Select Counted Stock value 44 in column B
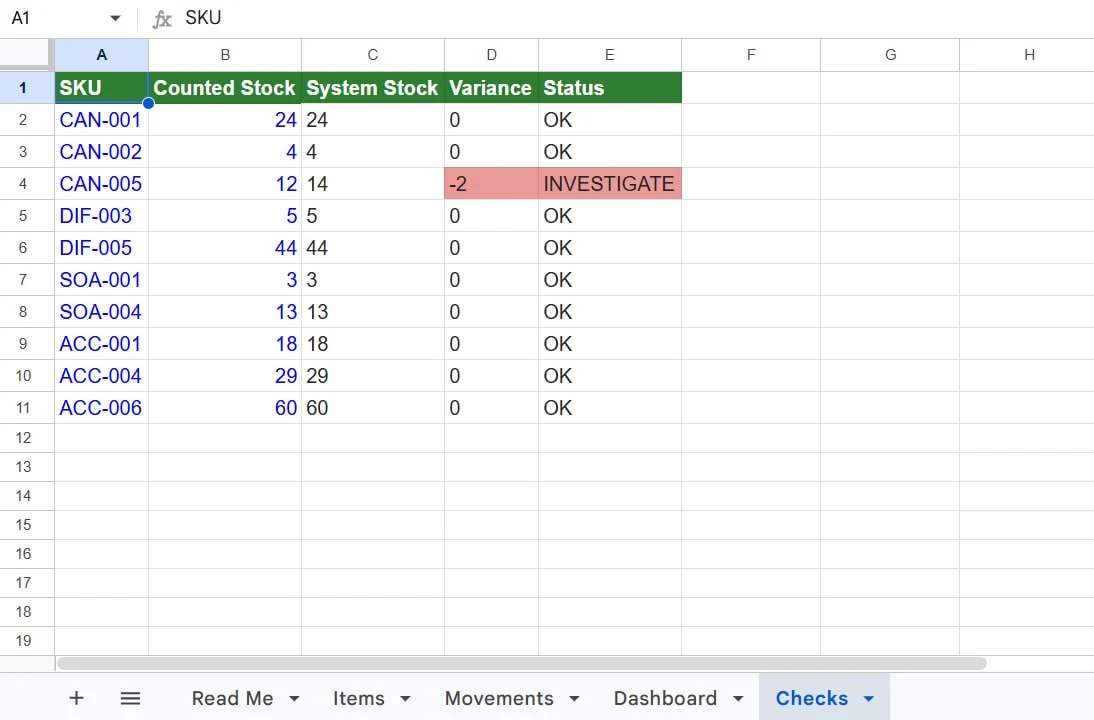 (x=225, y=248)
